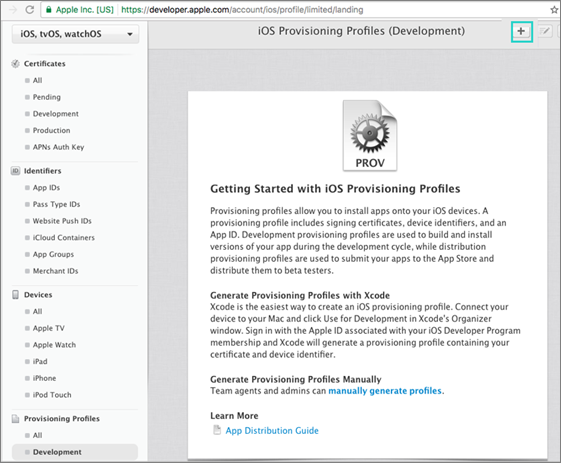
Task: Open the iOS, tvOS, watchOS platform dropdown
Action: click(75, 34)
